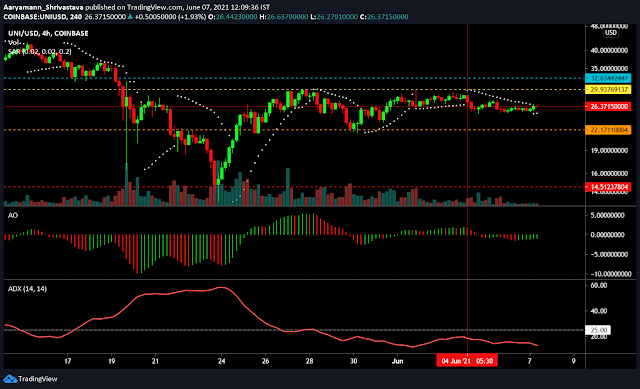Click the 0.0000000 AO axis value
This screenshot has width=640, height=389.
607,235
